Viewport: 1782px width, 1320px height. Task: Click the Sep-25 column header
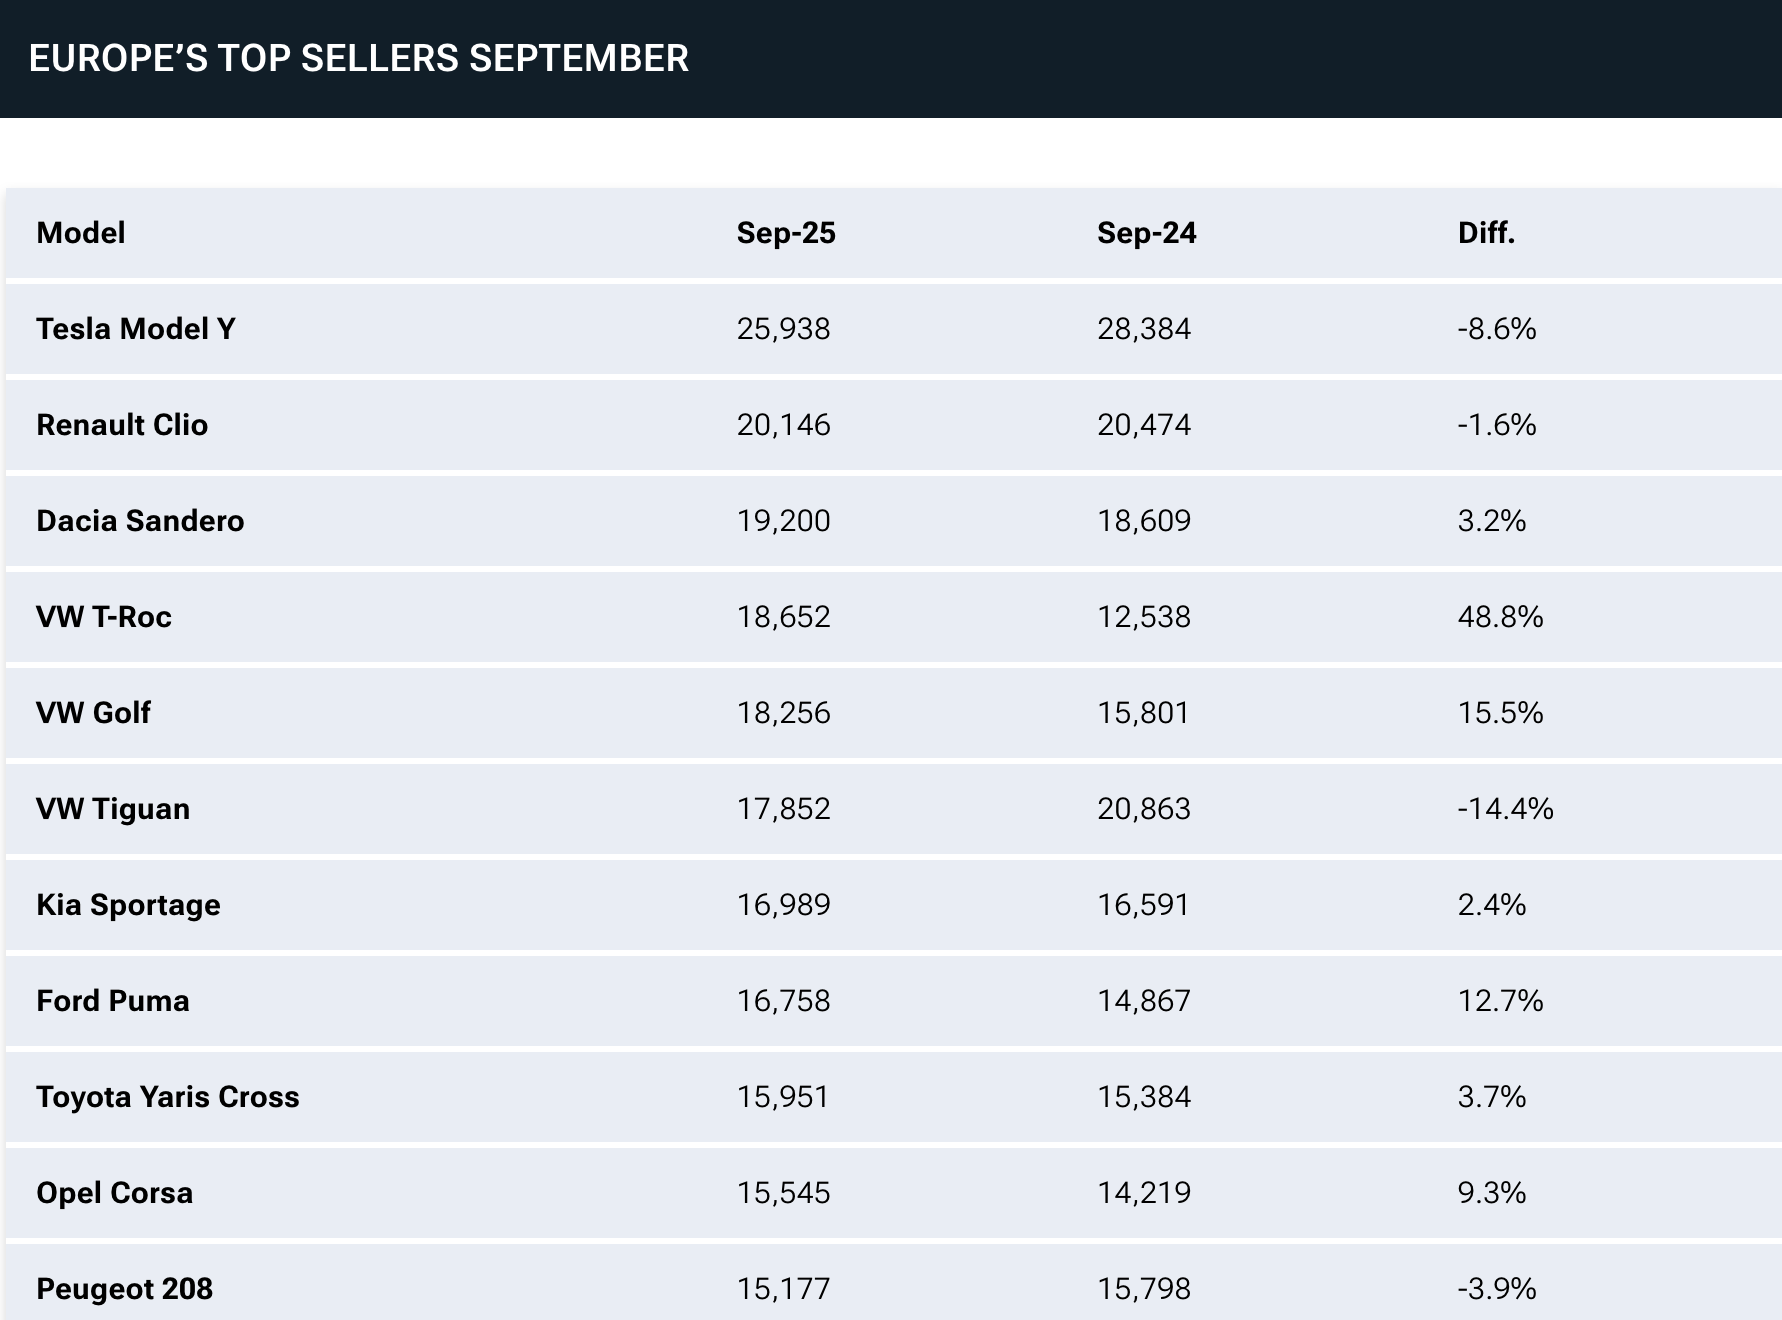point(786,233)
